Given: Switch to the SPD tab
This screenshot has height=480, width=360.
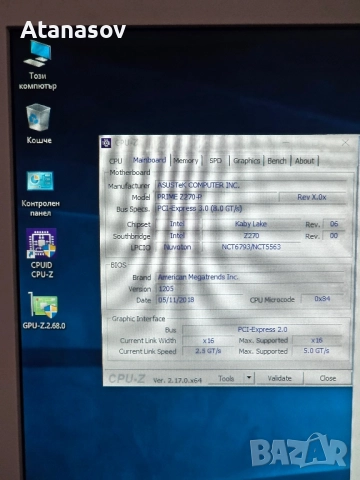Looking at the screenshot, I should point(216,161).
